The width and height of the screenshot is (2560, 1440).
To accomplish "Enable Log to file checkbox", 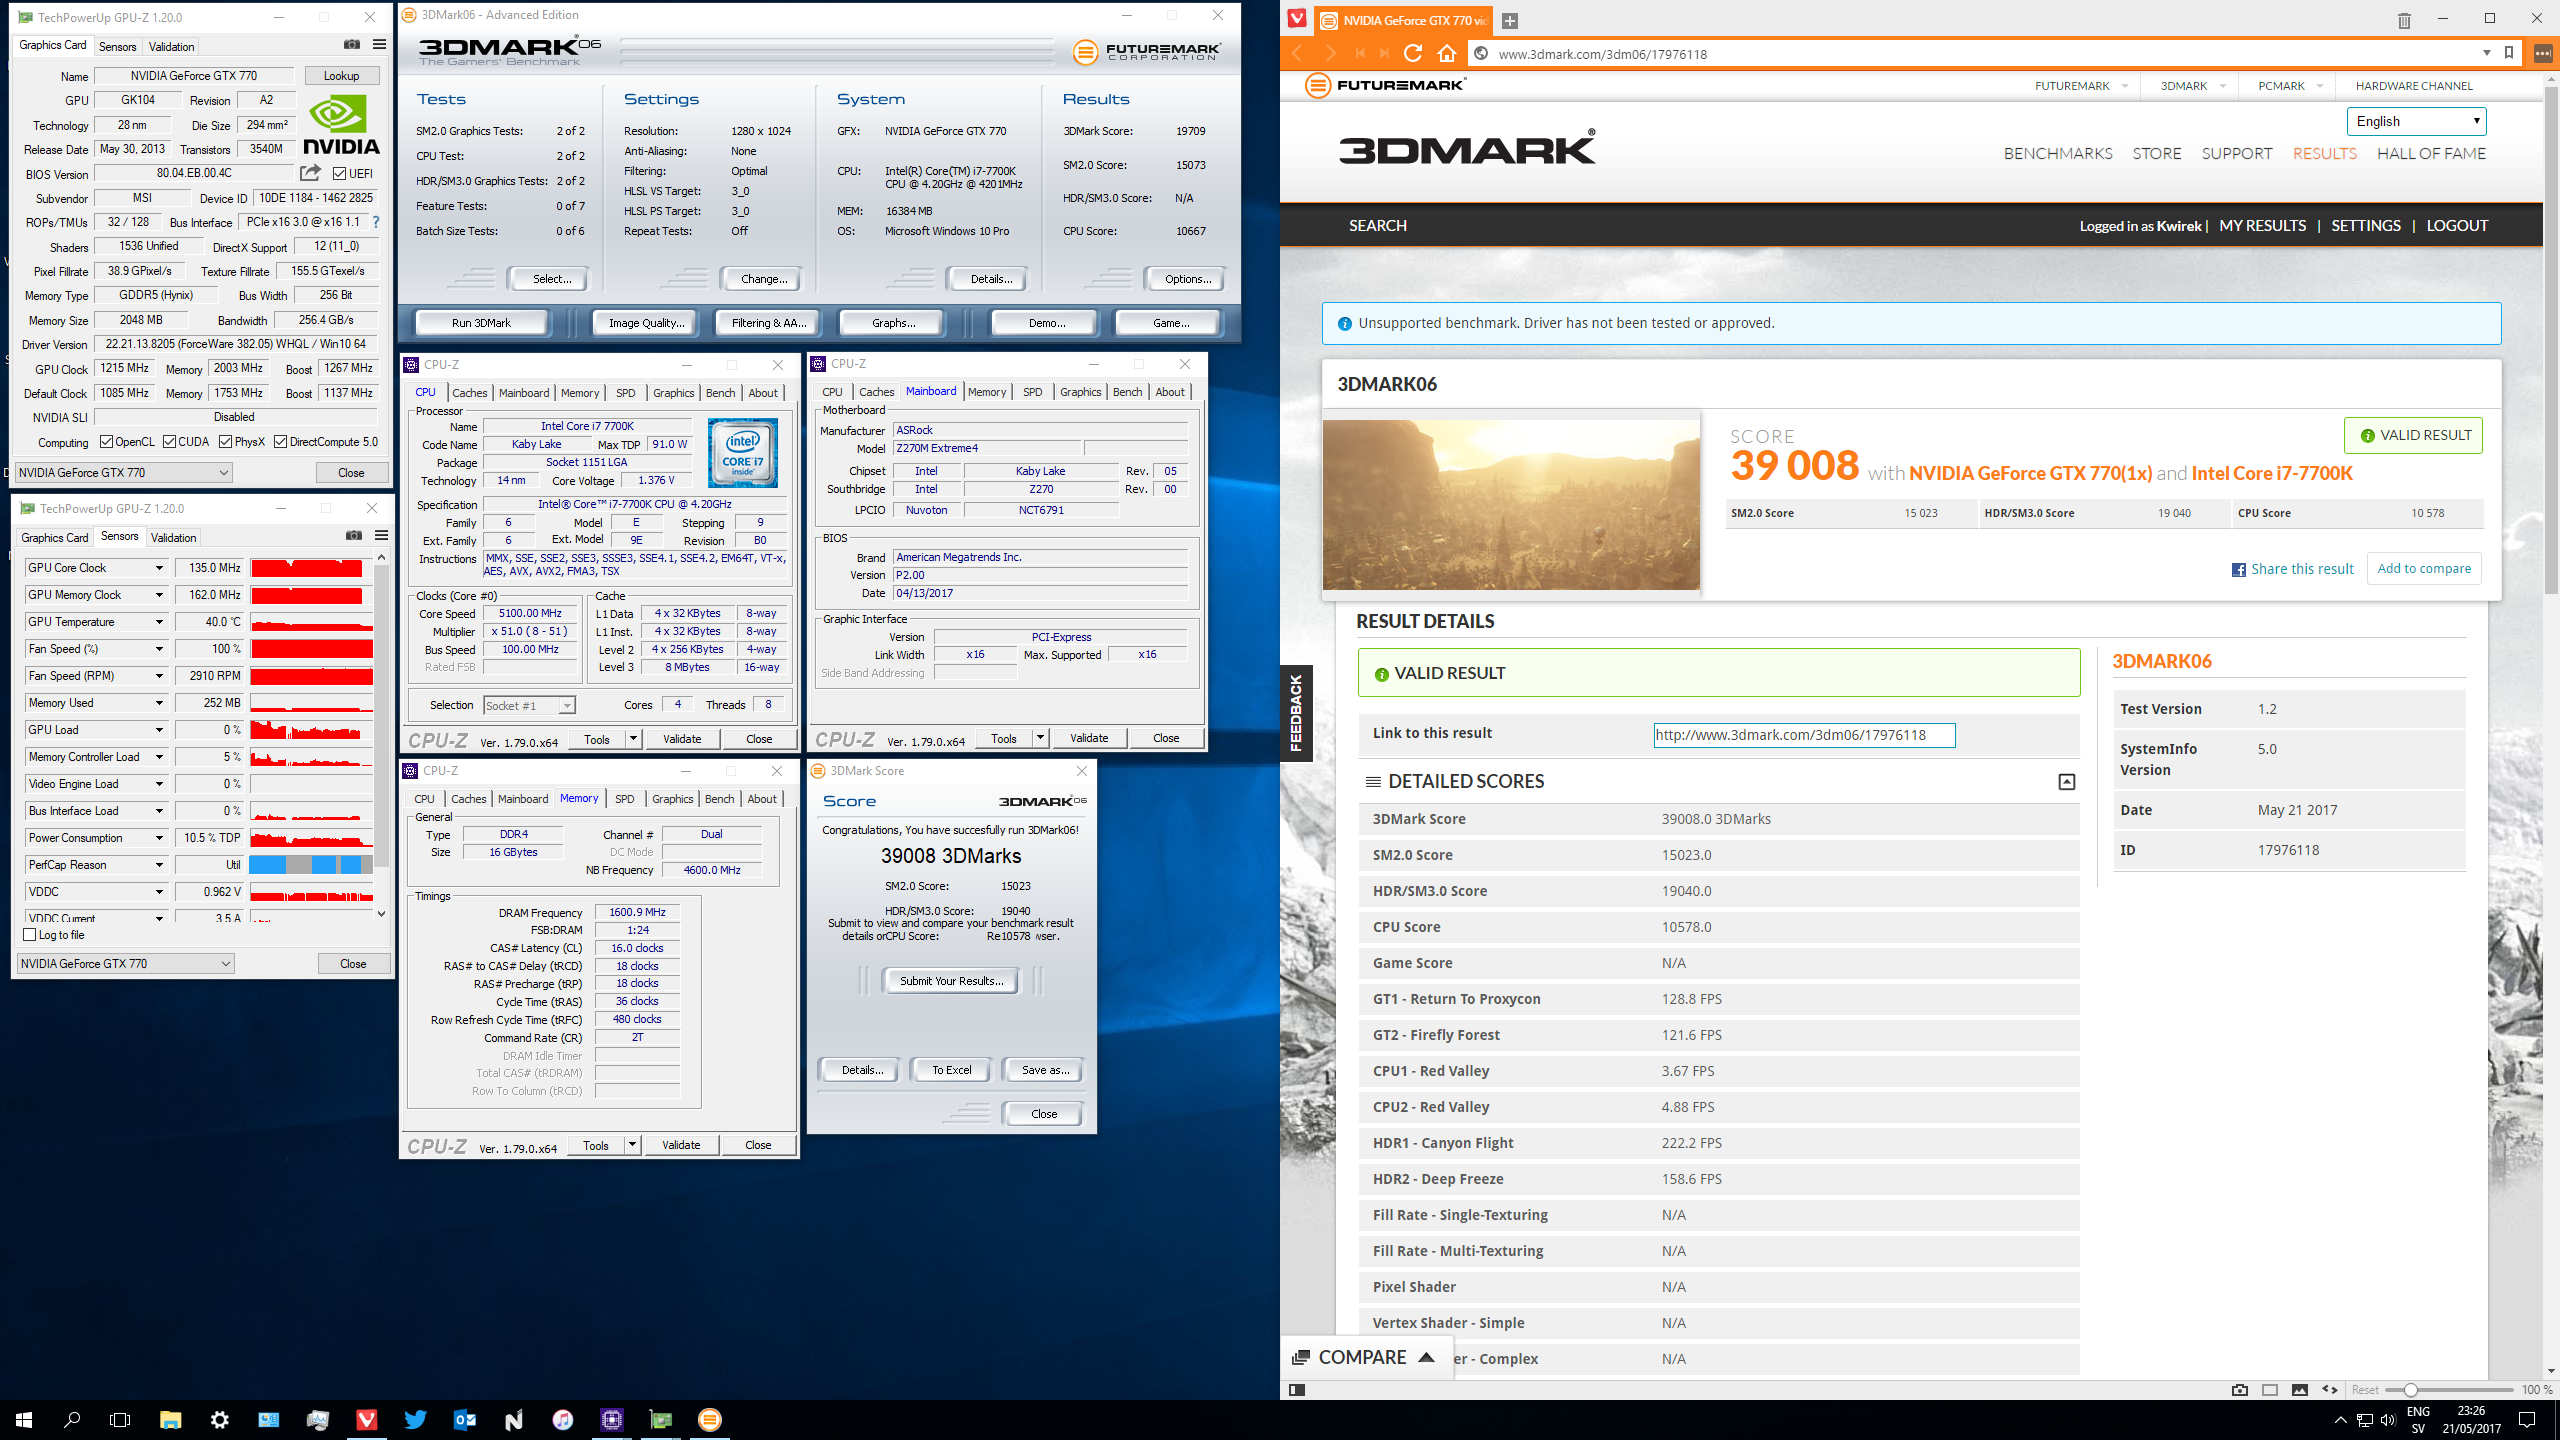I will [30, 935].
